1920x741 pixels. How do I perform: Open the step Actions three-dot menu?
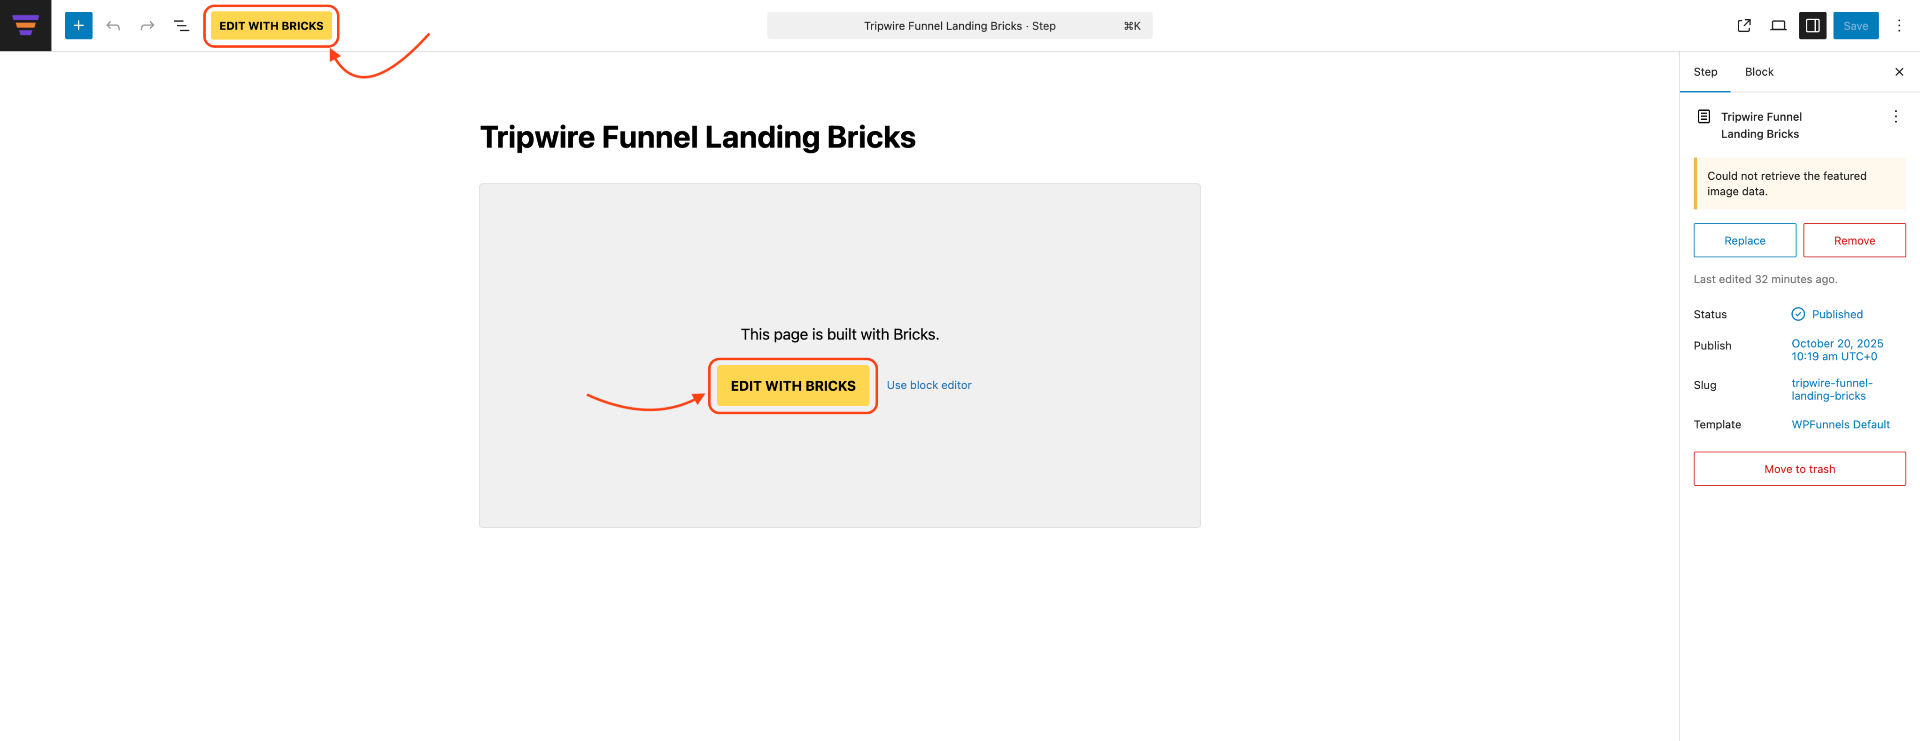(1895, 117)
